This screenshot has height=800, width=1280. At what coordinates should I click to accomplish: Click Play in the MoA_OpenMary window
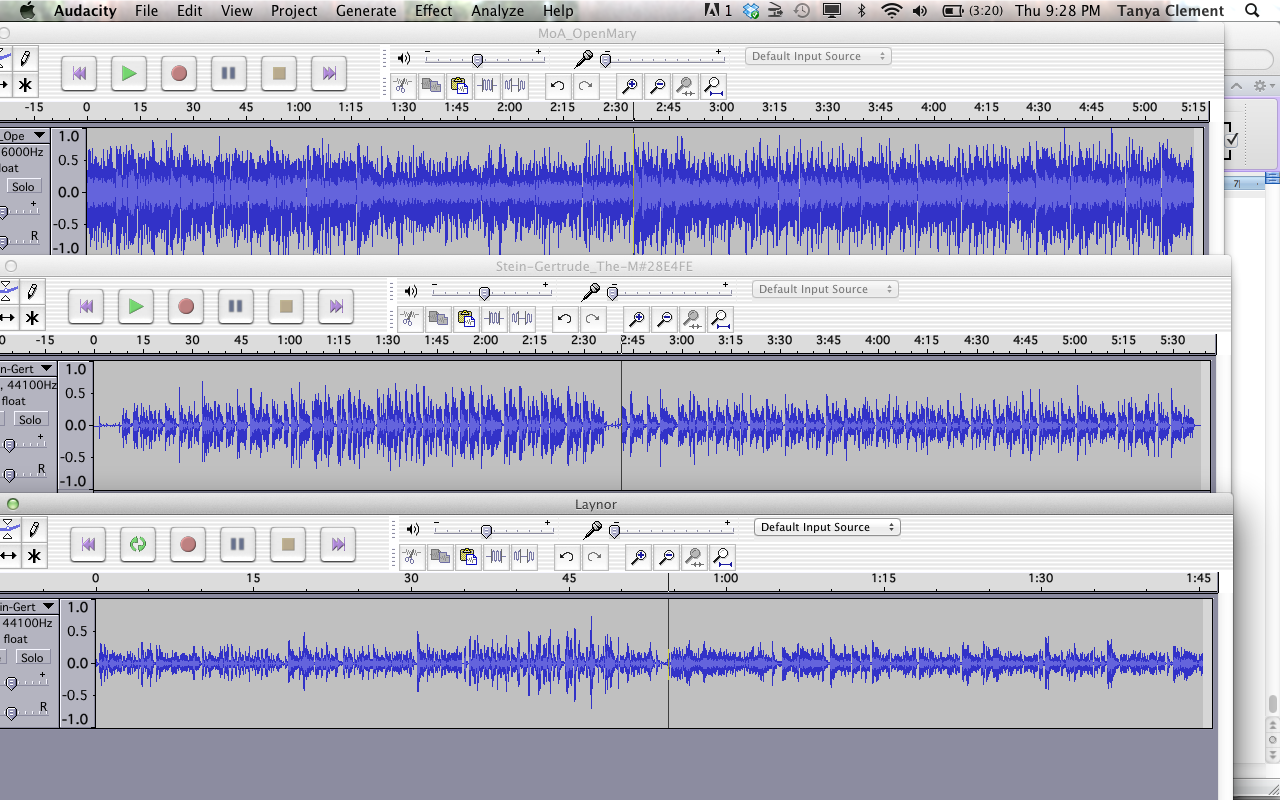129,73
